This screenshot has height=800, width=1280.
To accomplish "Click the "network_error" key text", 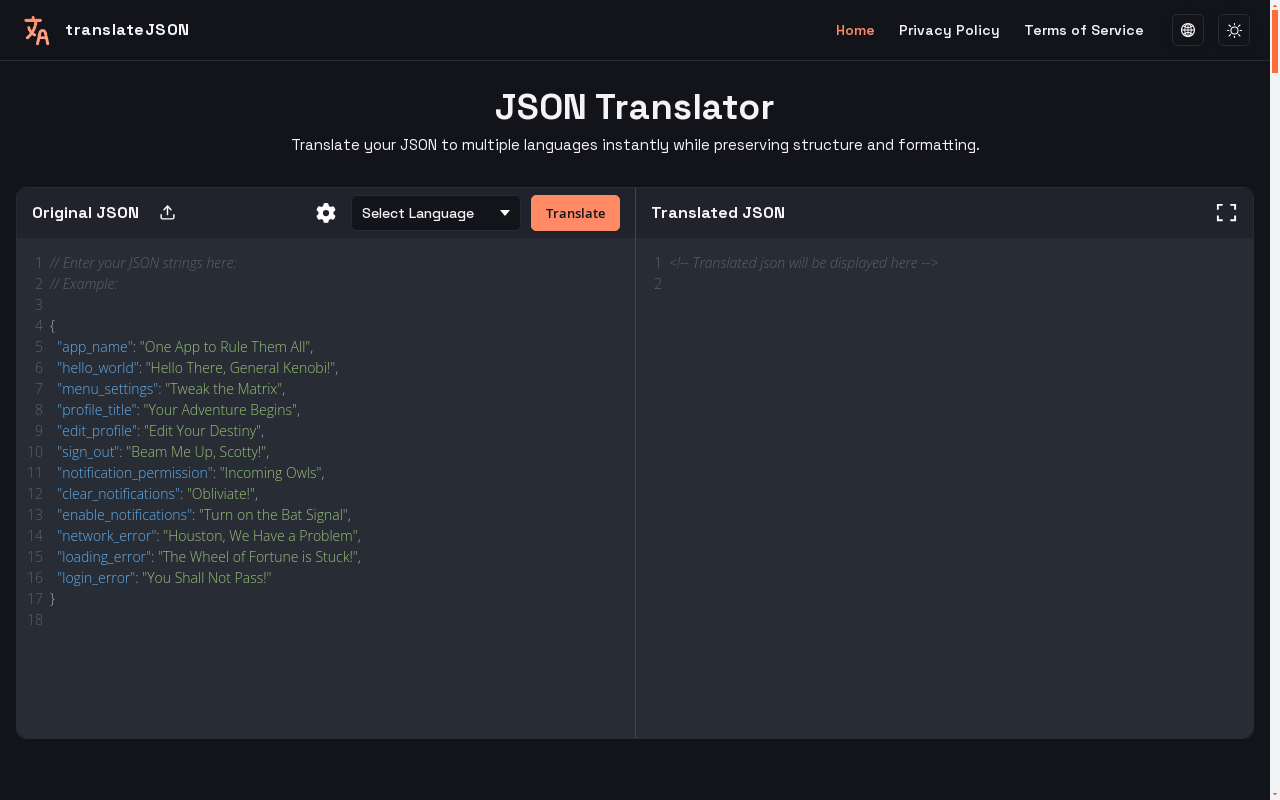I will tap(106, 535).
